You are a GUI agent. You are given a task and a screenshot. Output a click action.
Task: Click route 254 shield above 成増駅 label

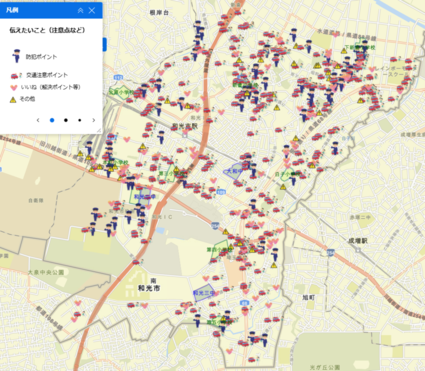330,252
